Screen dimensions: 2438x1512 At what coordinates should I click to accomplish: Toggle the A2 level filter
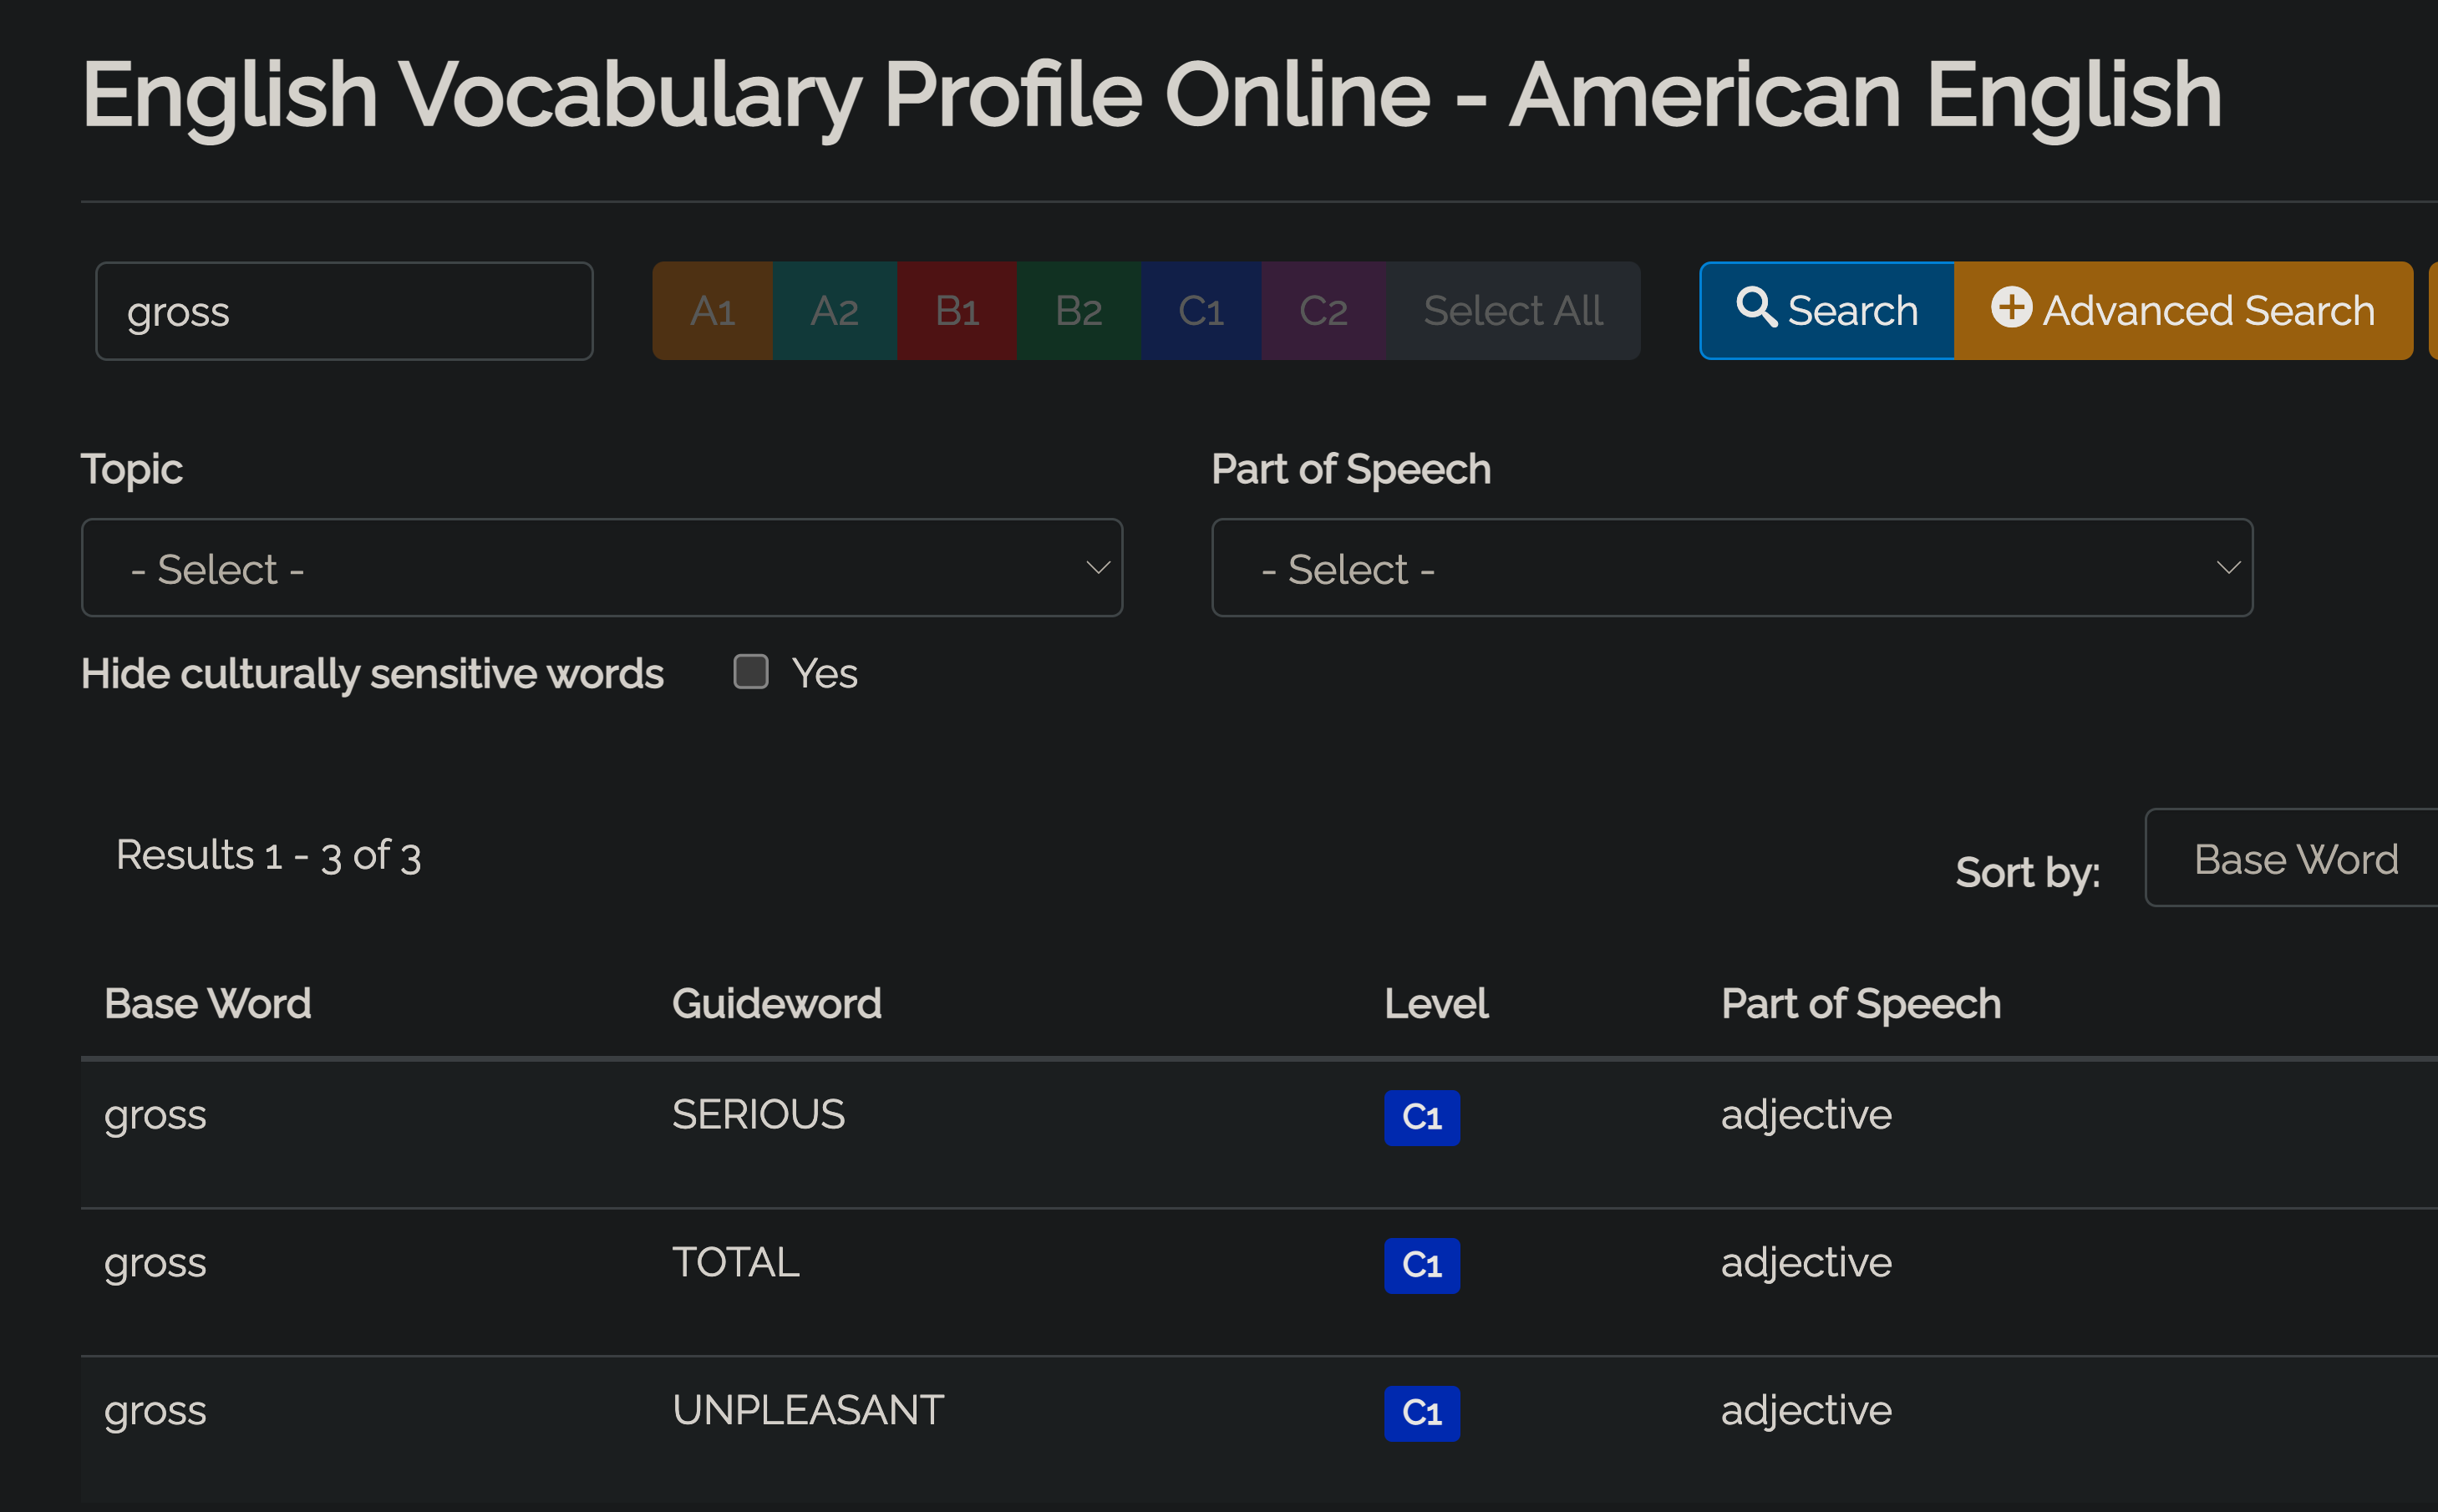coord(835,311)
